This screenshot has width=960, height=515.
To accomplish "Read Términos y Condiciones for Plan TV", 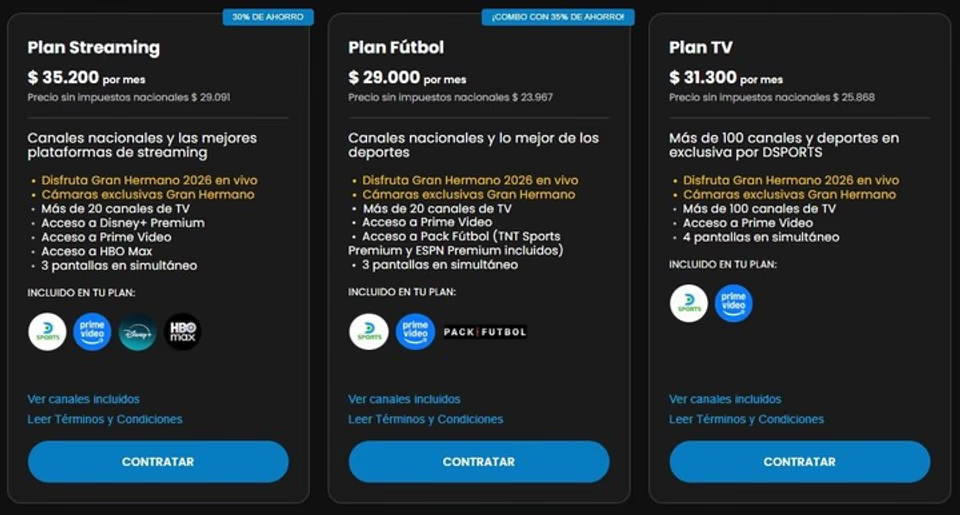I will pyautogui.click(x=747, y=419).
